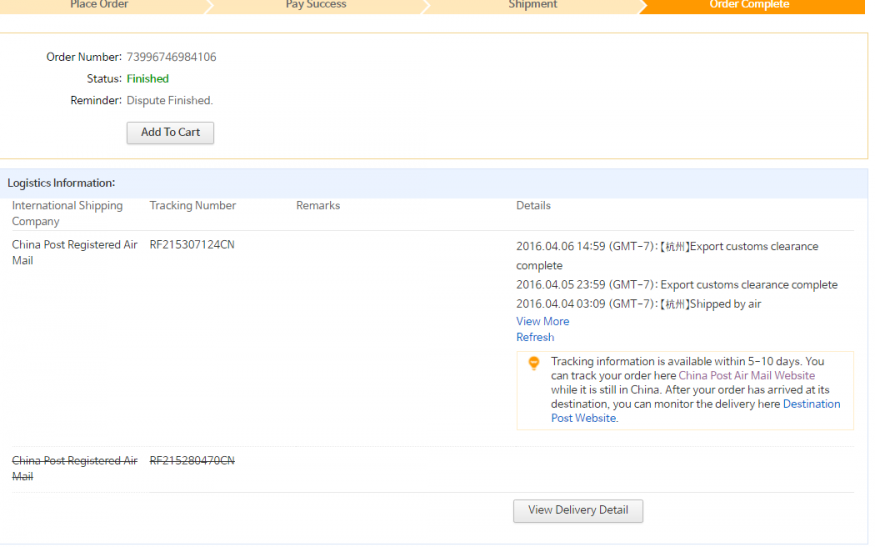Click the Remarks column header
This screenshot has height=547, width=875.
coord(318,206)
